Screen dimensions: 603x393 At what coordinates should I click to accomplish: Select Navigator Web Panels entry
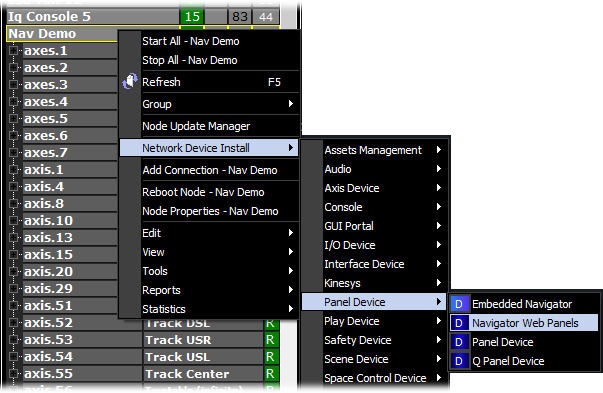(x=524, y=323)
